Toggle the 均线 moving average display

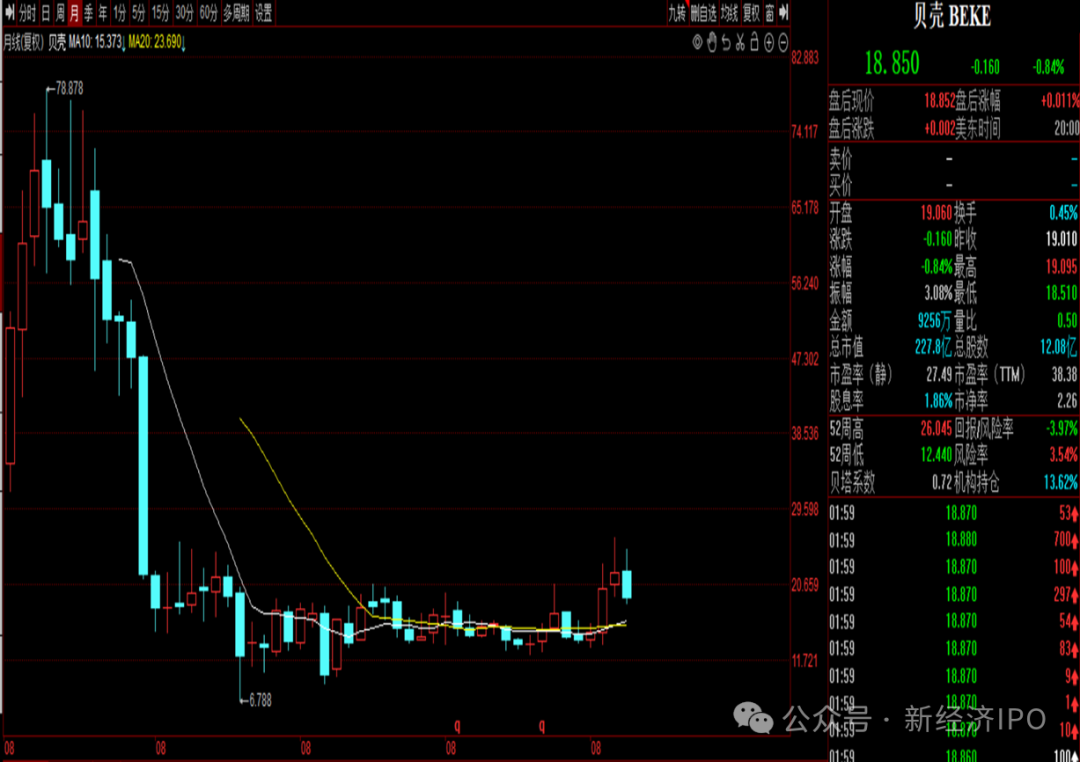728,13
